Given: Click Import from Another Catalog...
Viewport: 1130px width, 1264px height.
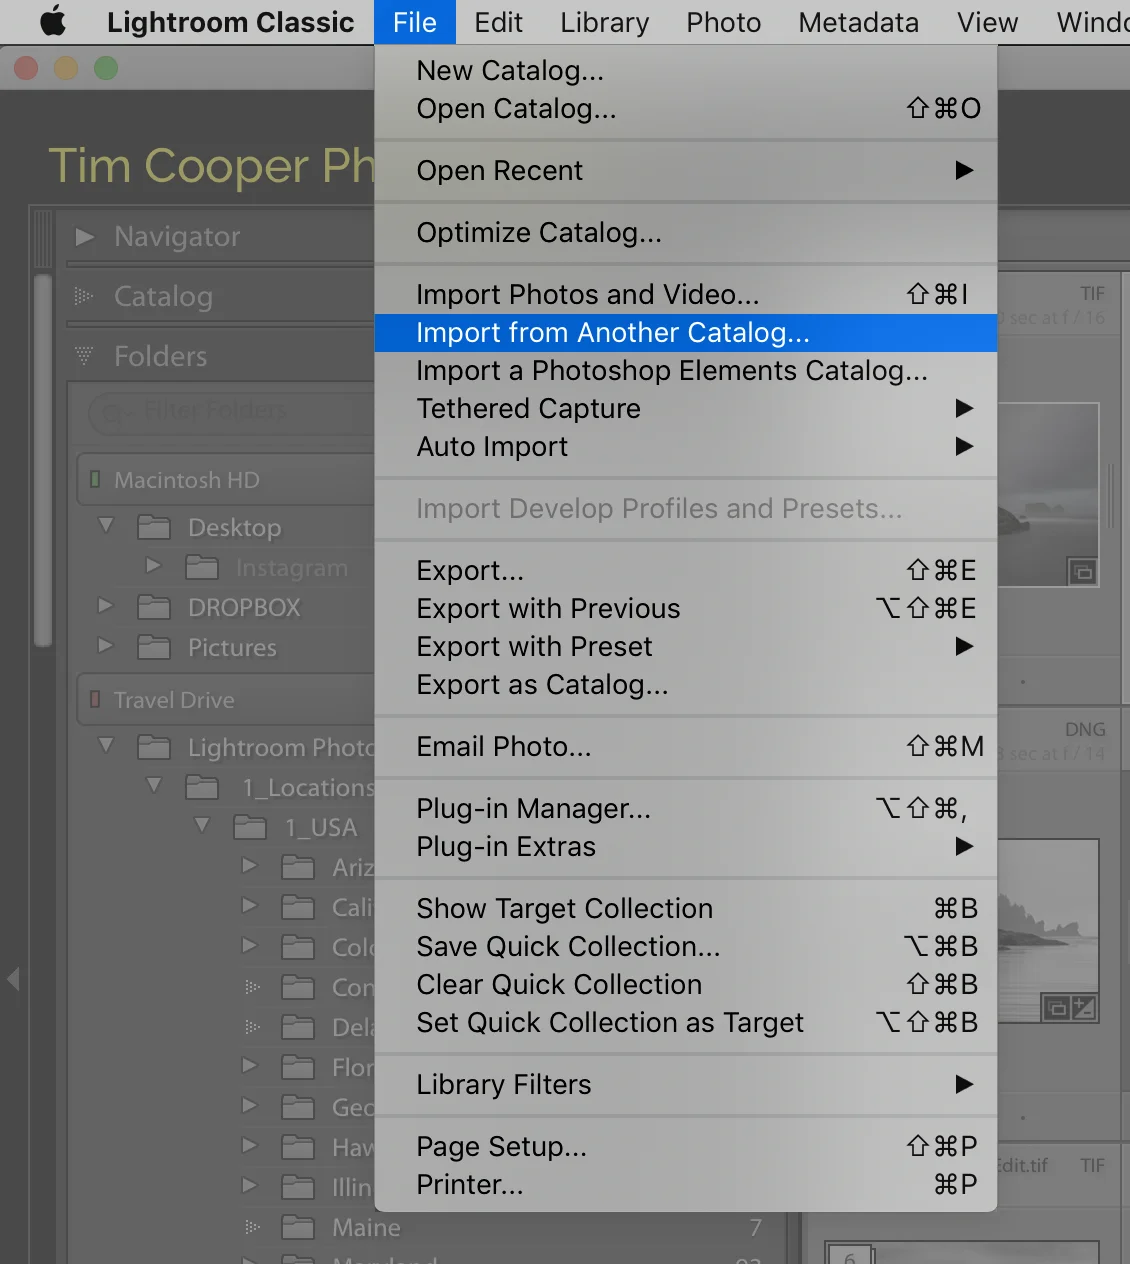Looking at the screenshot, I should click(x=686, y=333).
